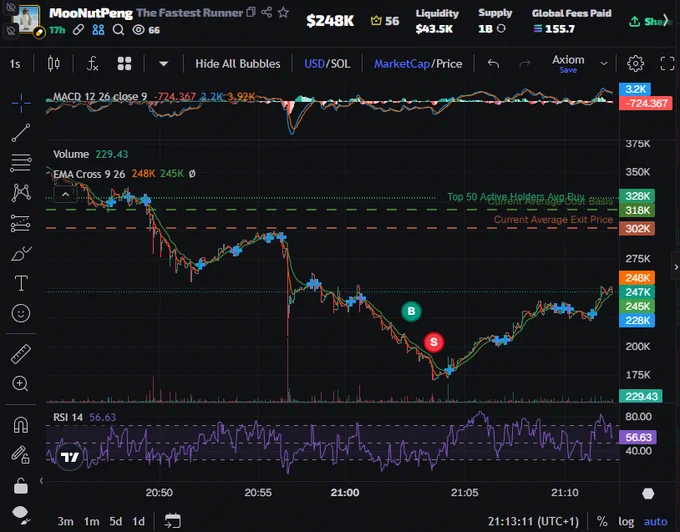Click the hexagon reset scale icon
The image size is (680, 532).
[648, 493]
